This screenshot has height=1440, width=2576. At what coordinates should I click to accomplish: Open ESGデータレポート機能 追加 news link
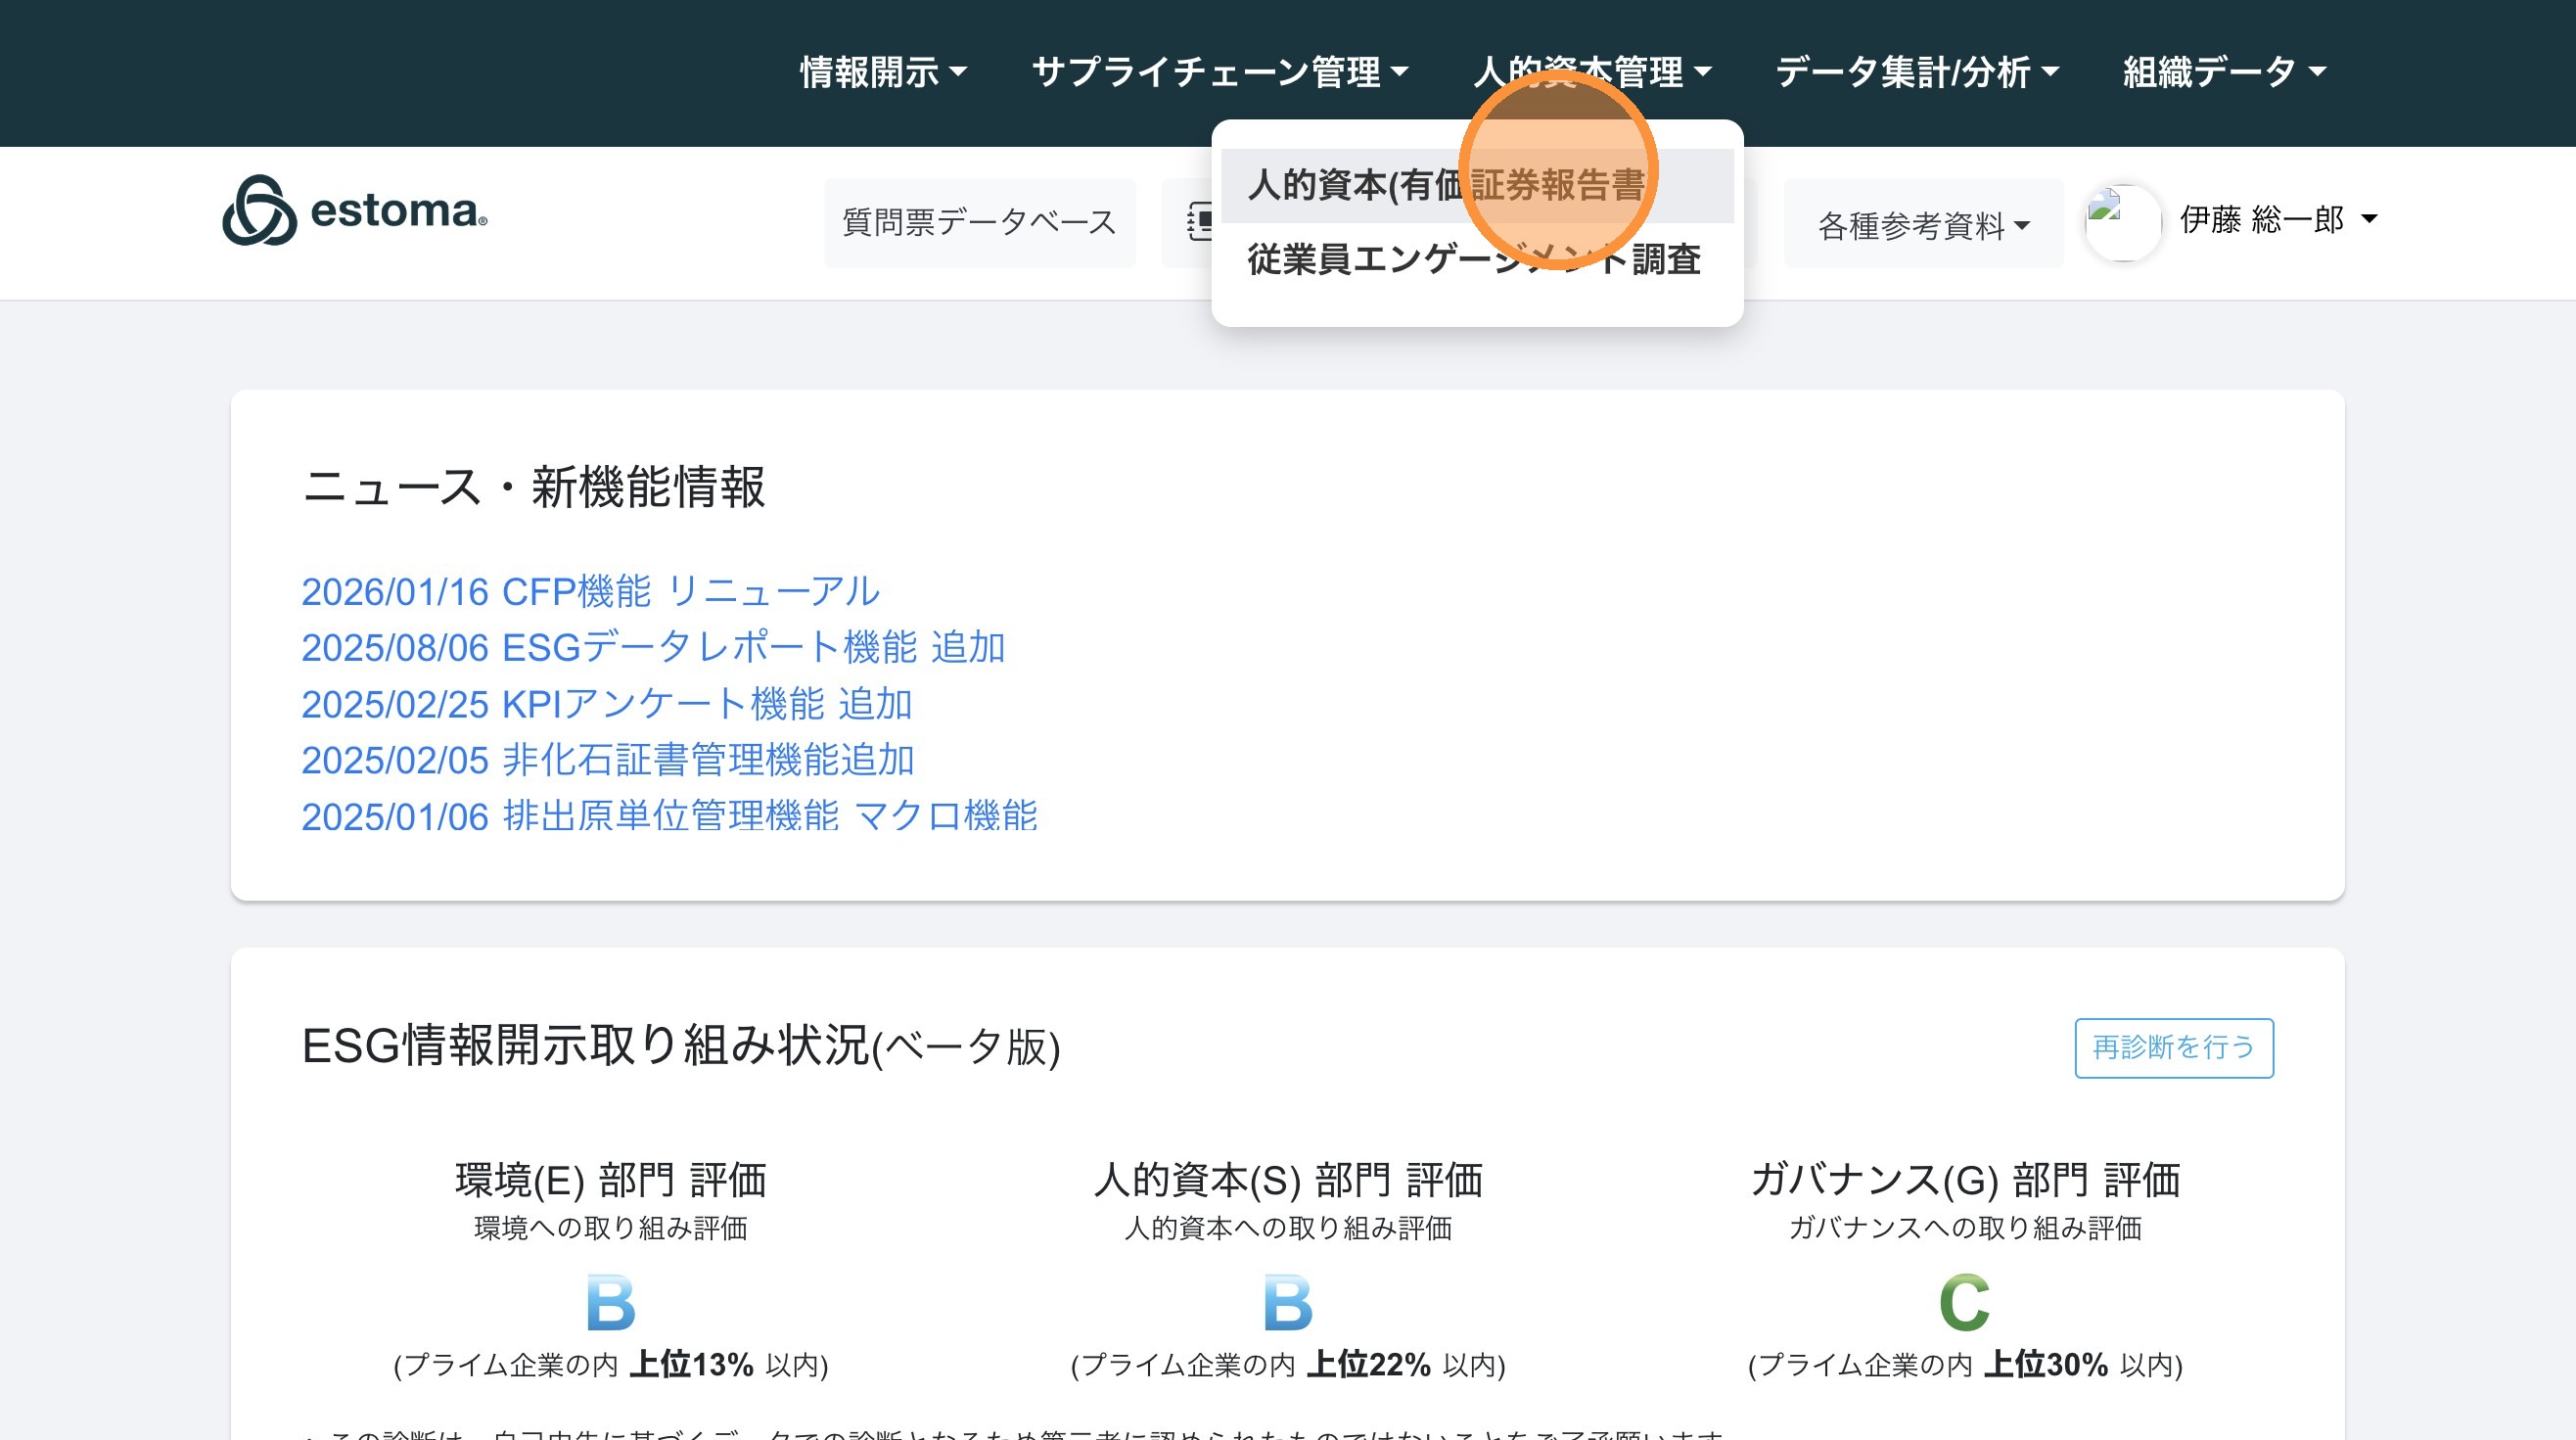pos(653,648)
